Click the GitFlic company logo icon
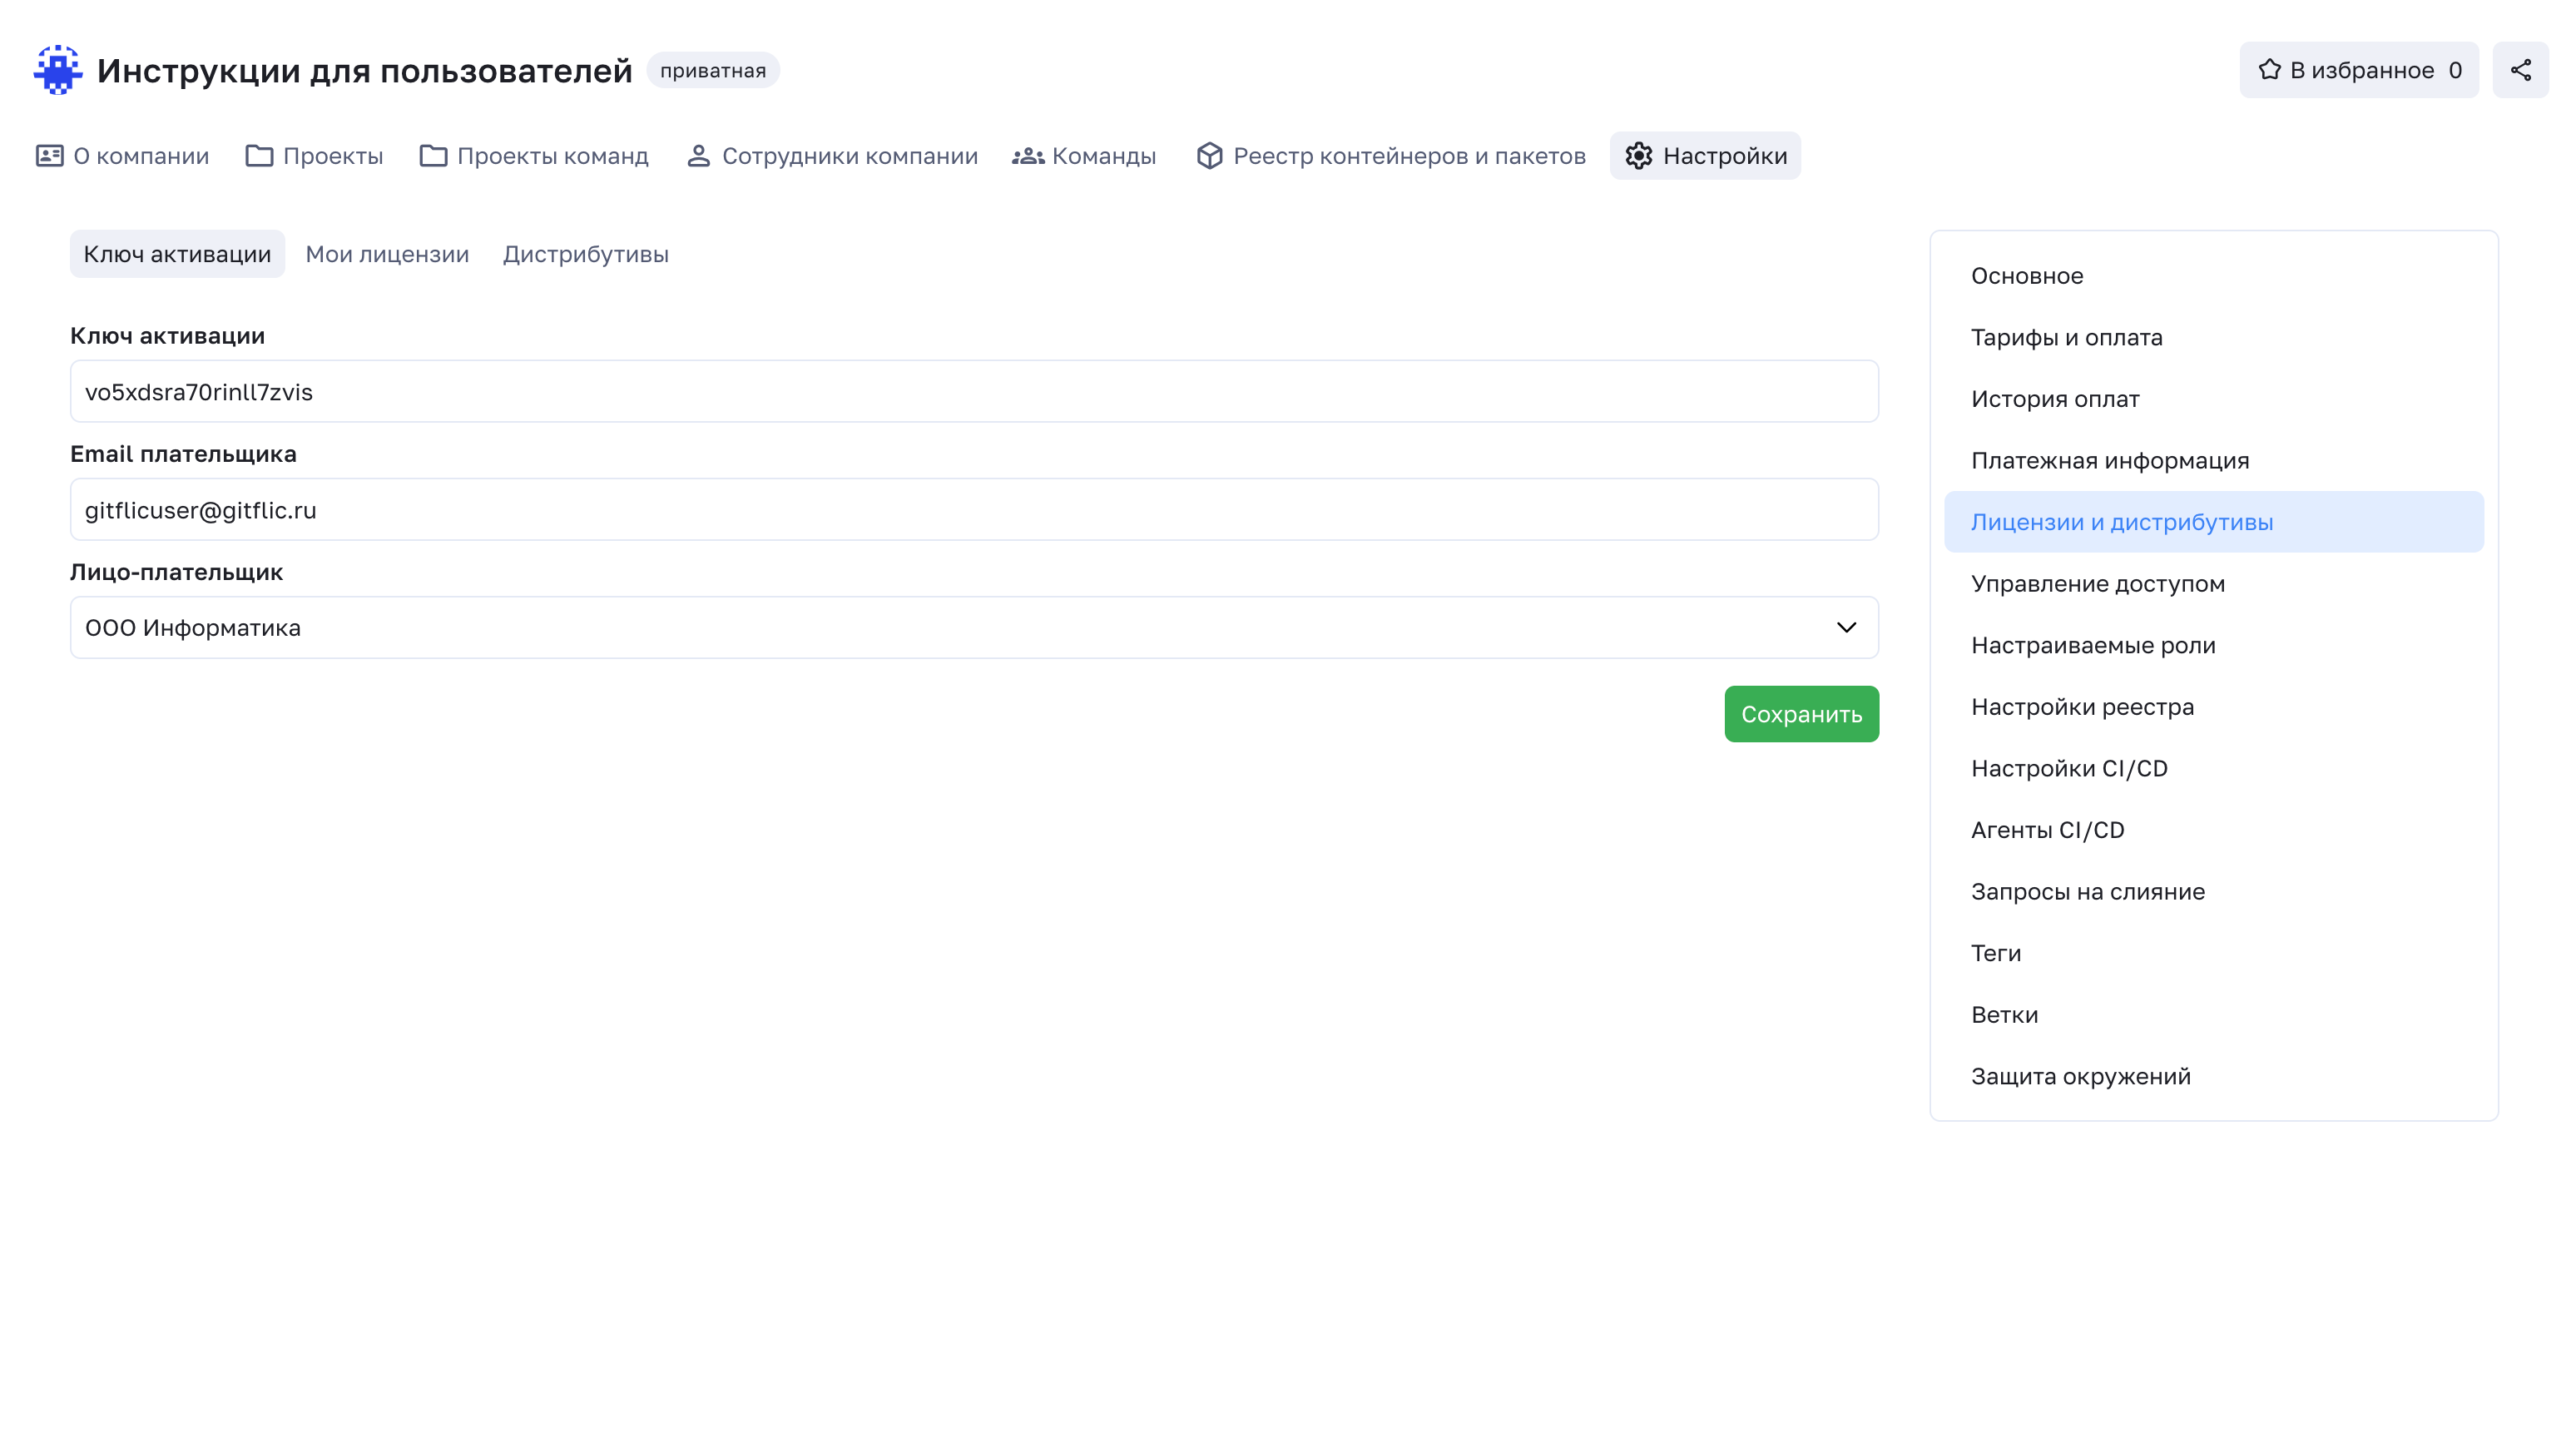The height and width of the screenshot is (1453, 2576). tap(57, 70)
